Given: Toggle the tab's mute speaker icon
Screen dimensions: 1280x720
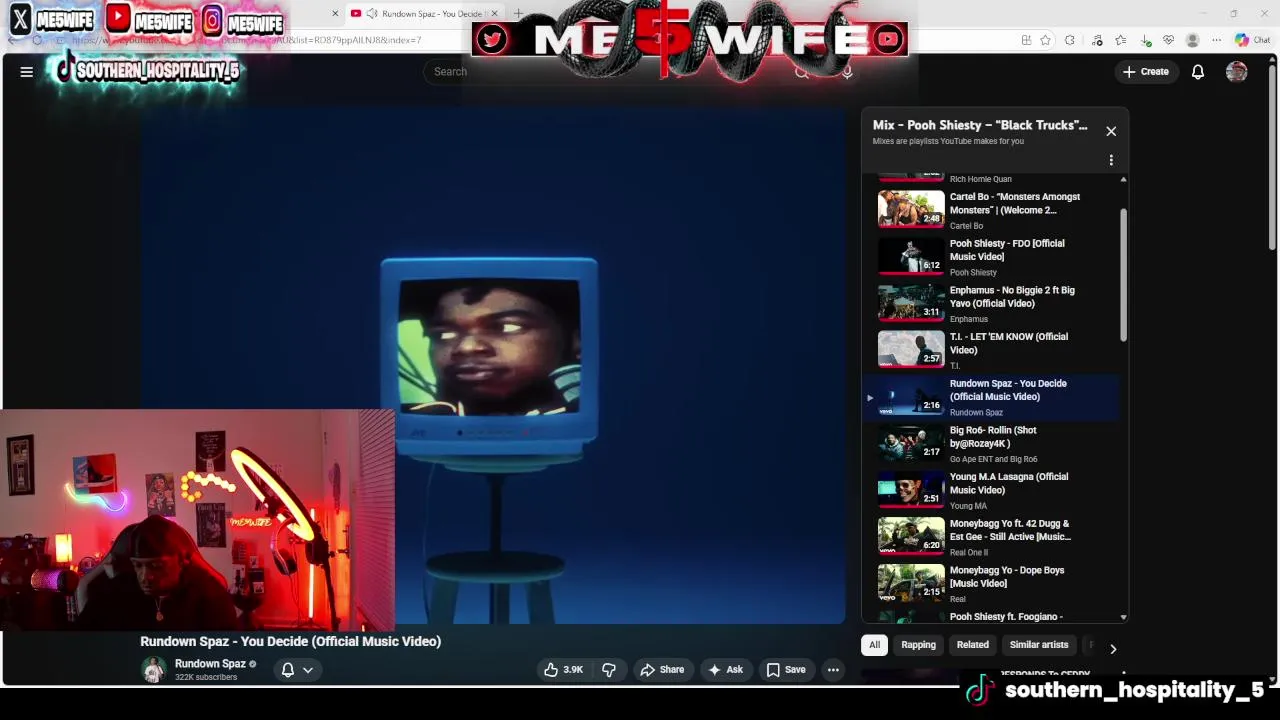Looking at the screenshot, I should 372,14.
